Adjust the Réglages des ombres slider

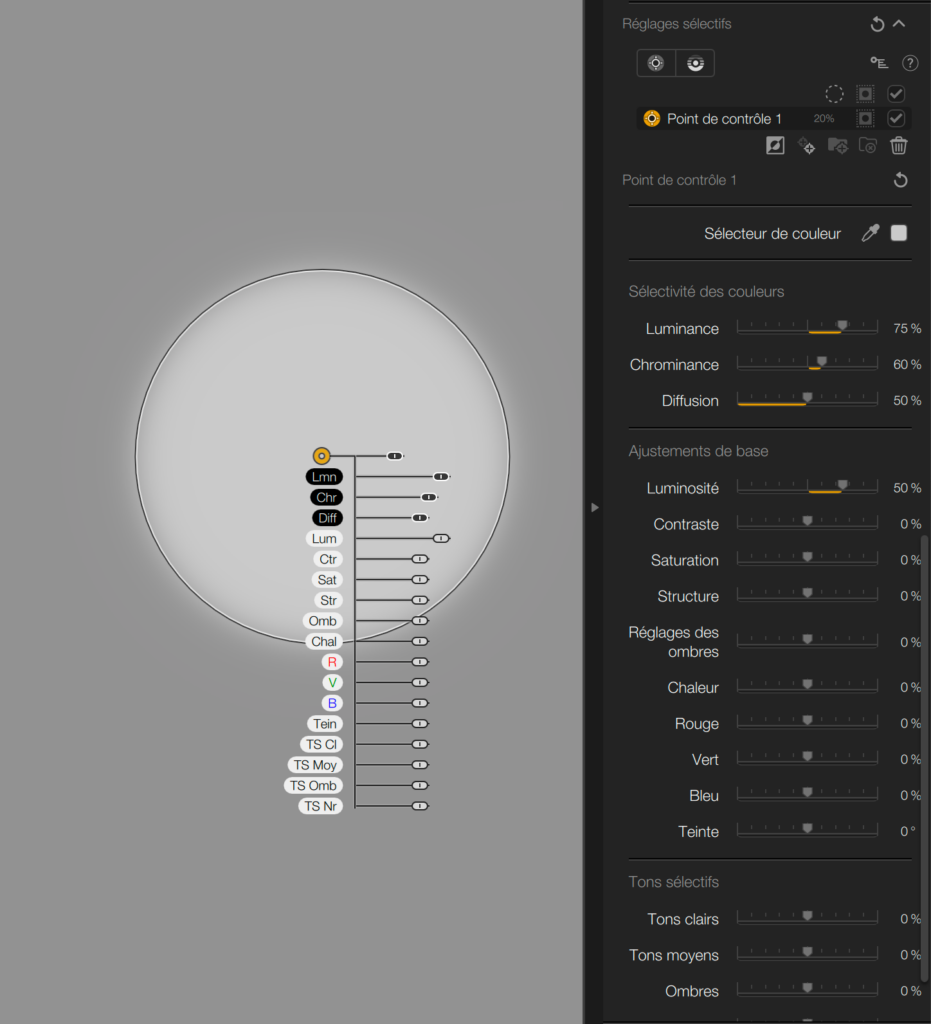click(x=808, y=641)
